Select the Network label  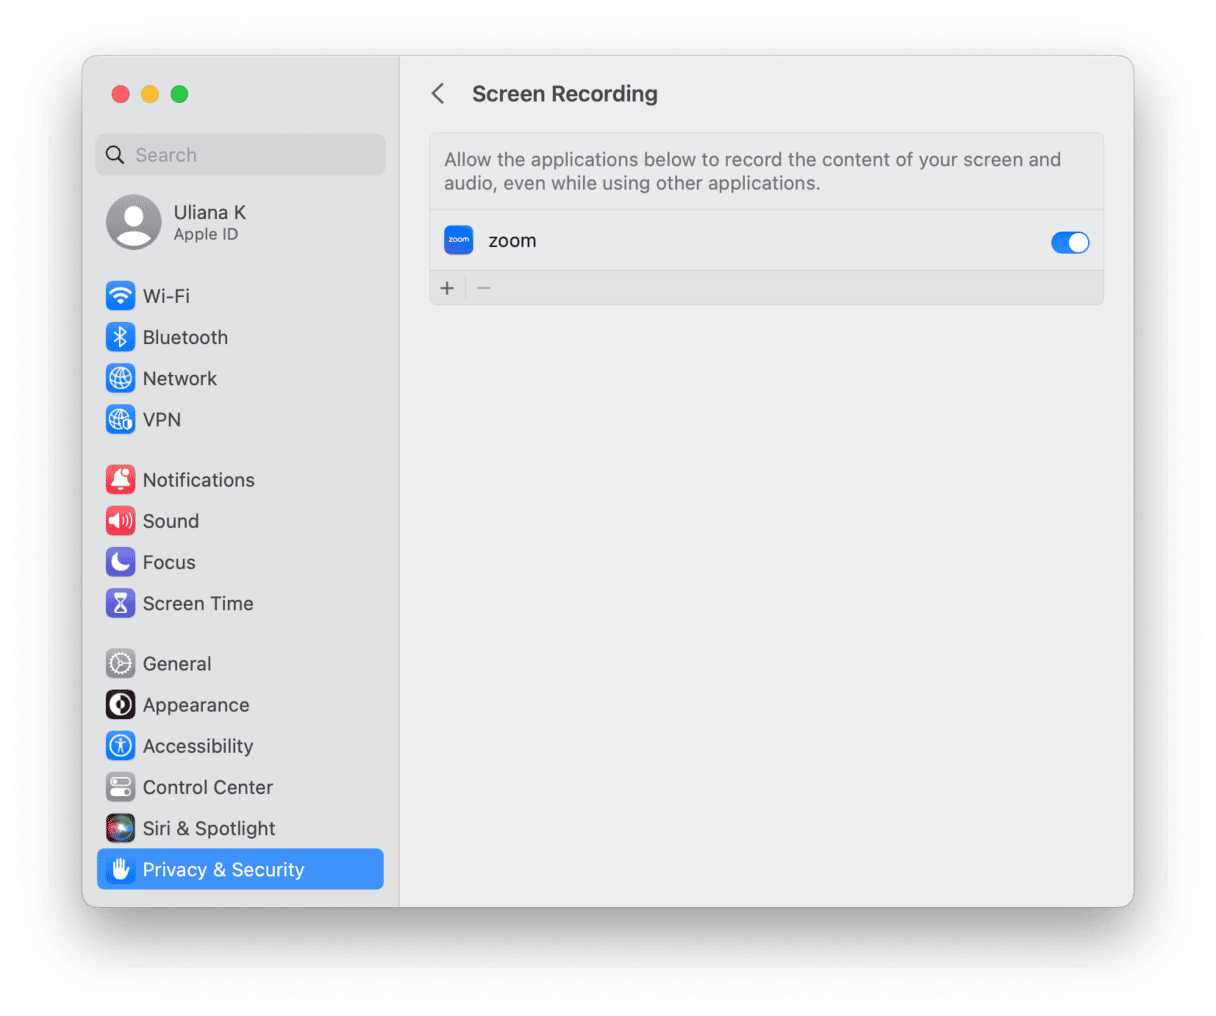[x=180, y=378]
